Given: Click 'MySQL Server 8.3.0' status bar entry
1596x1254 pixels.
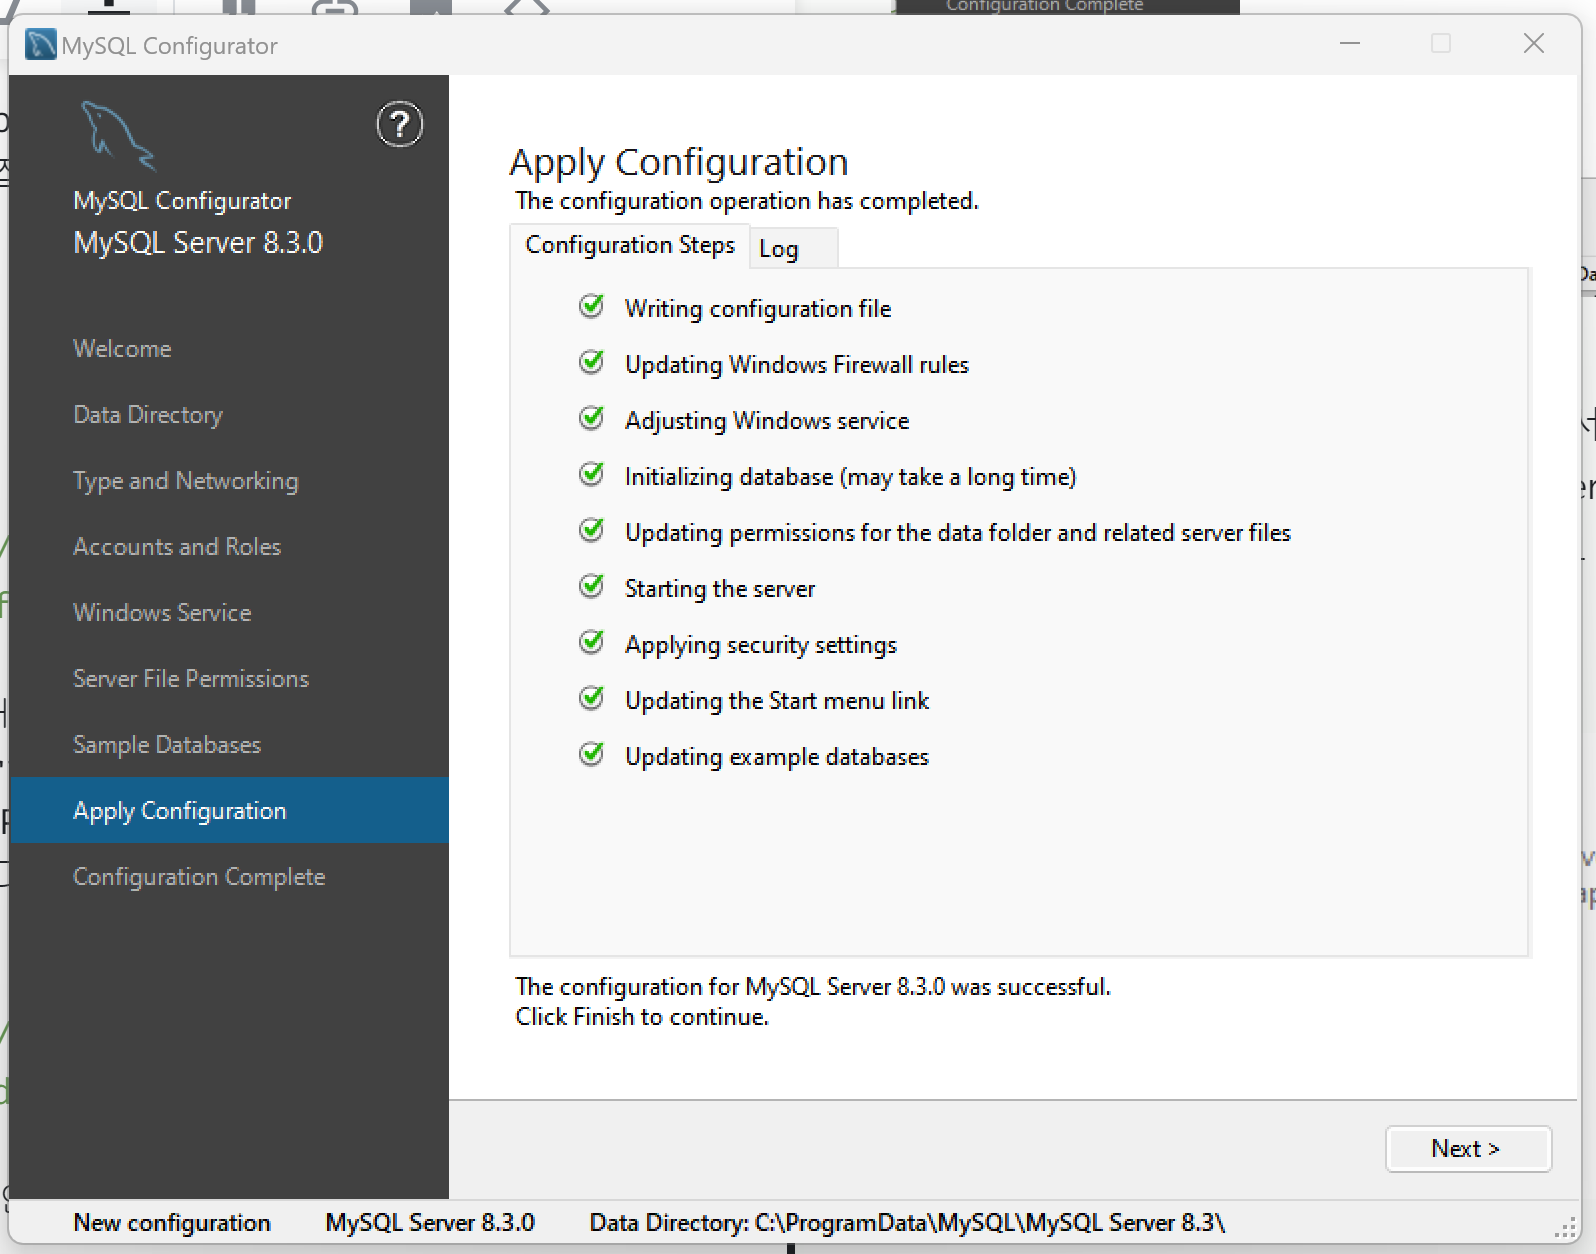Looking at the screenshot, I should [x=430, y=1223].
